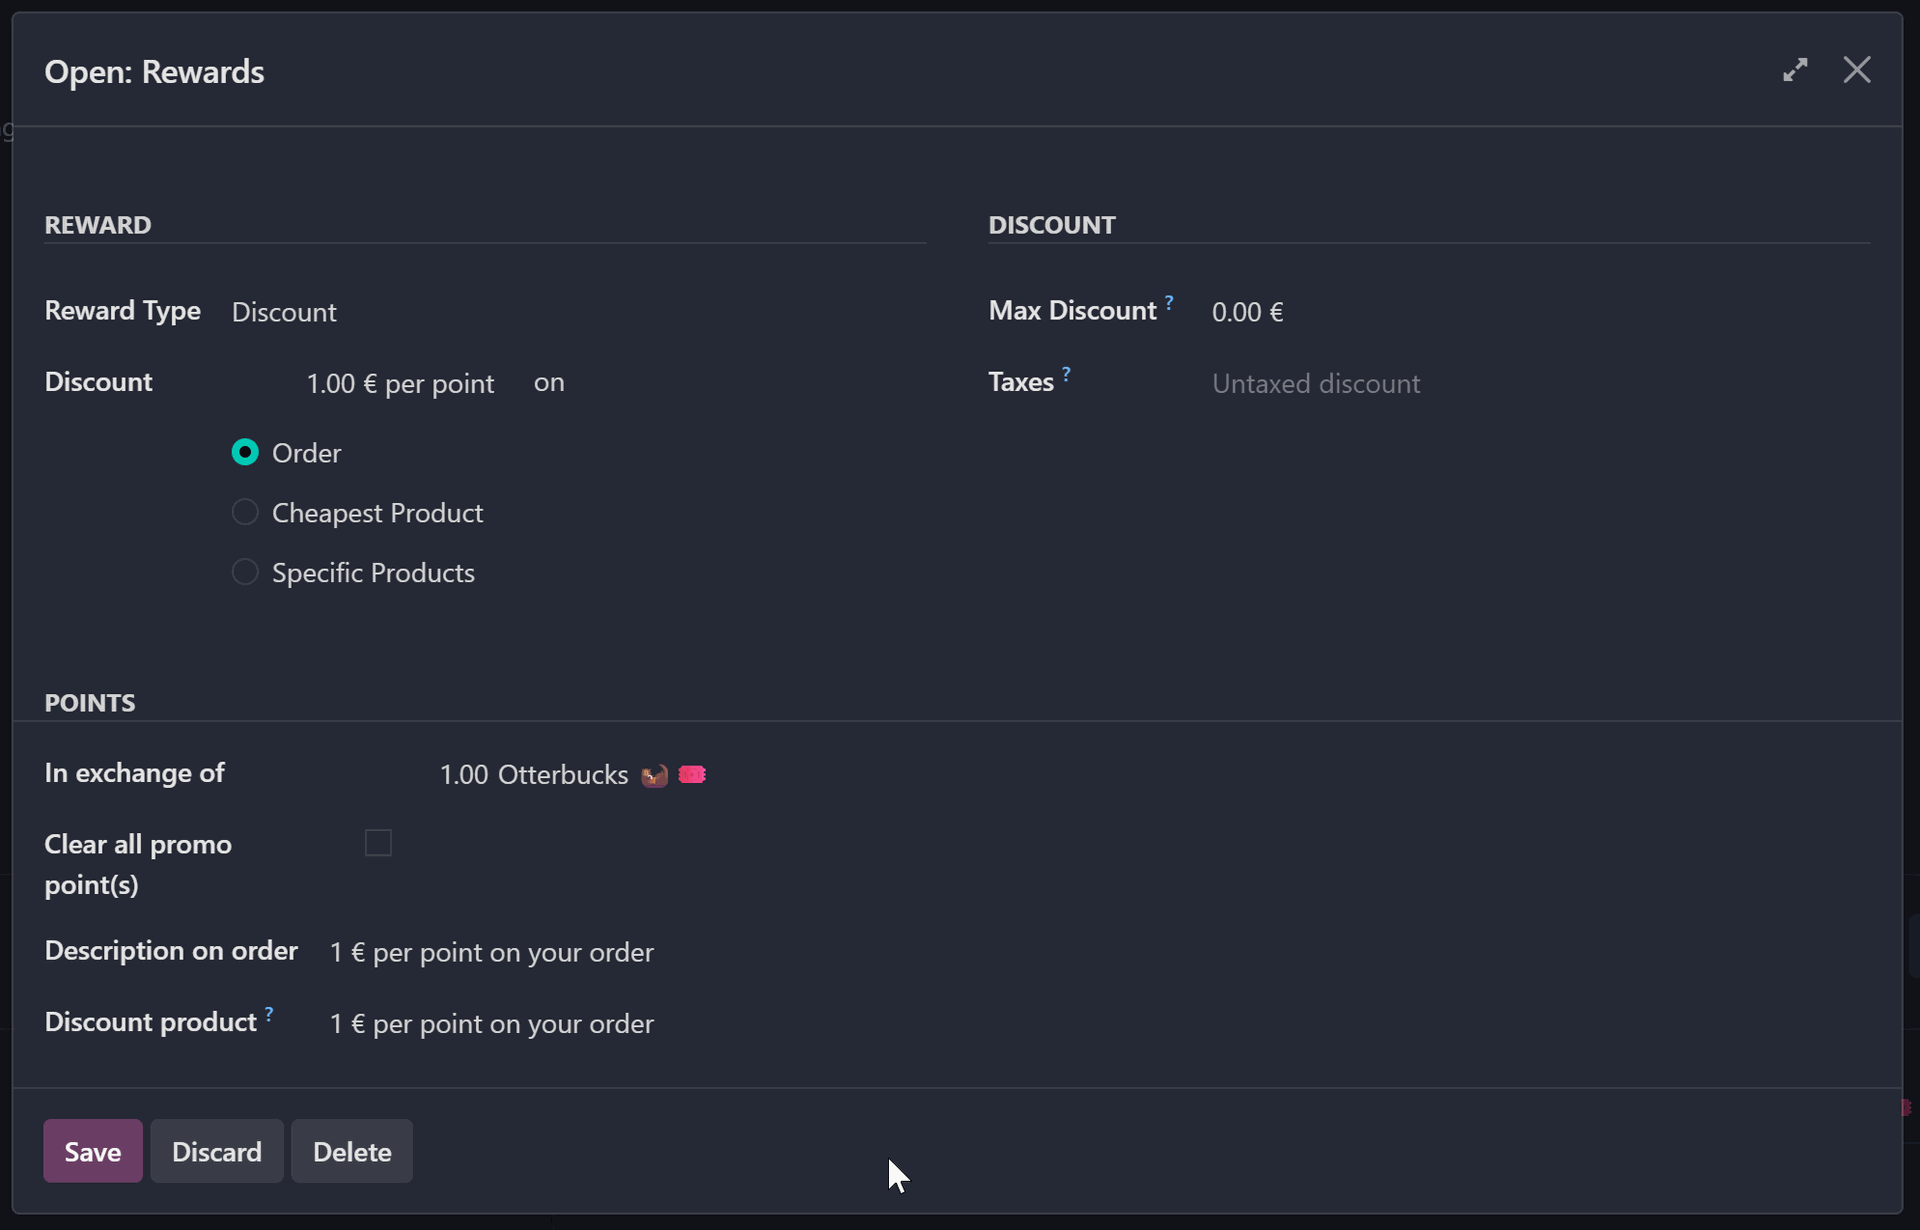This screenshot has width=1920, height=1230.
Task: Click the otter emoji next to Otterbucks
Action: [654, 775]
